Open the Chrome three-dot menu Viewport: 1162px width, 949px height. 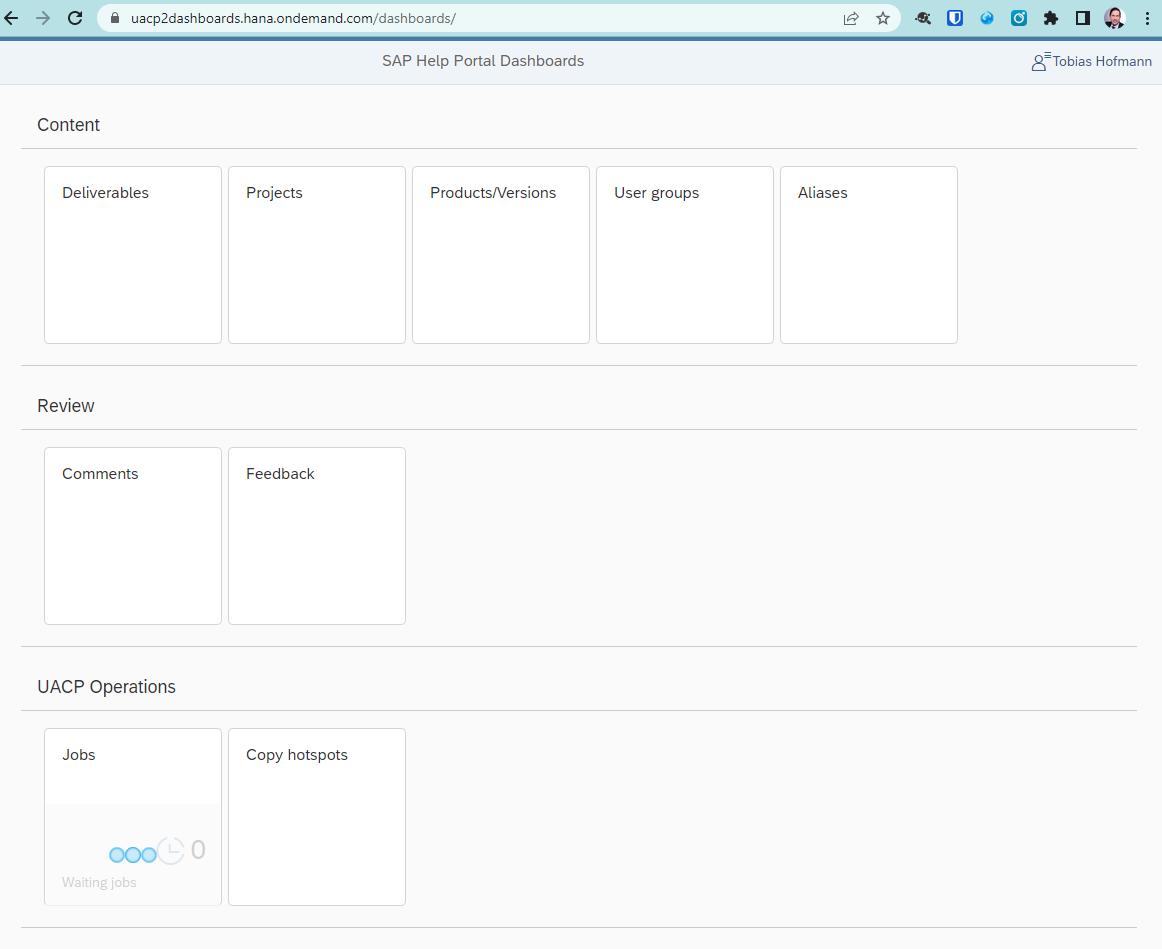click(1147, 18)
